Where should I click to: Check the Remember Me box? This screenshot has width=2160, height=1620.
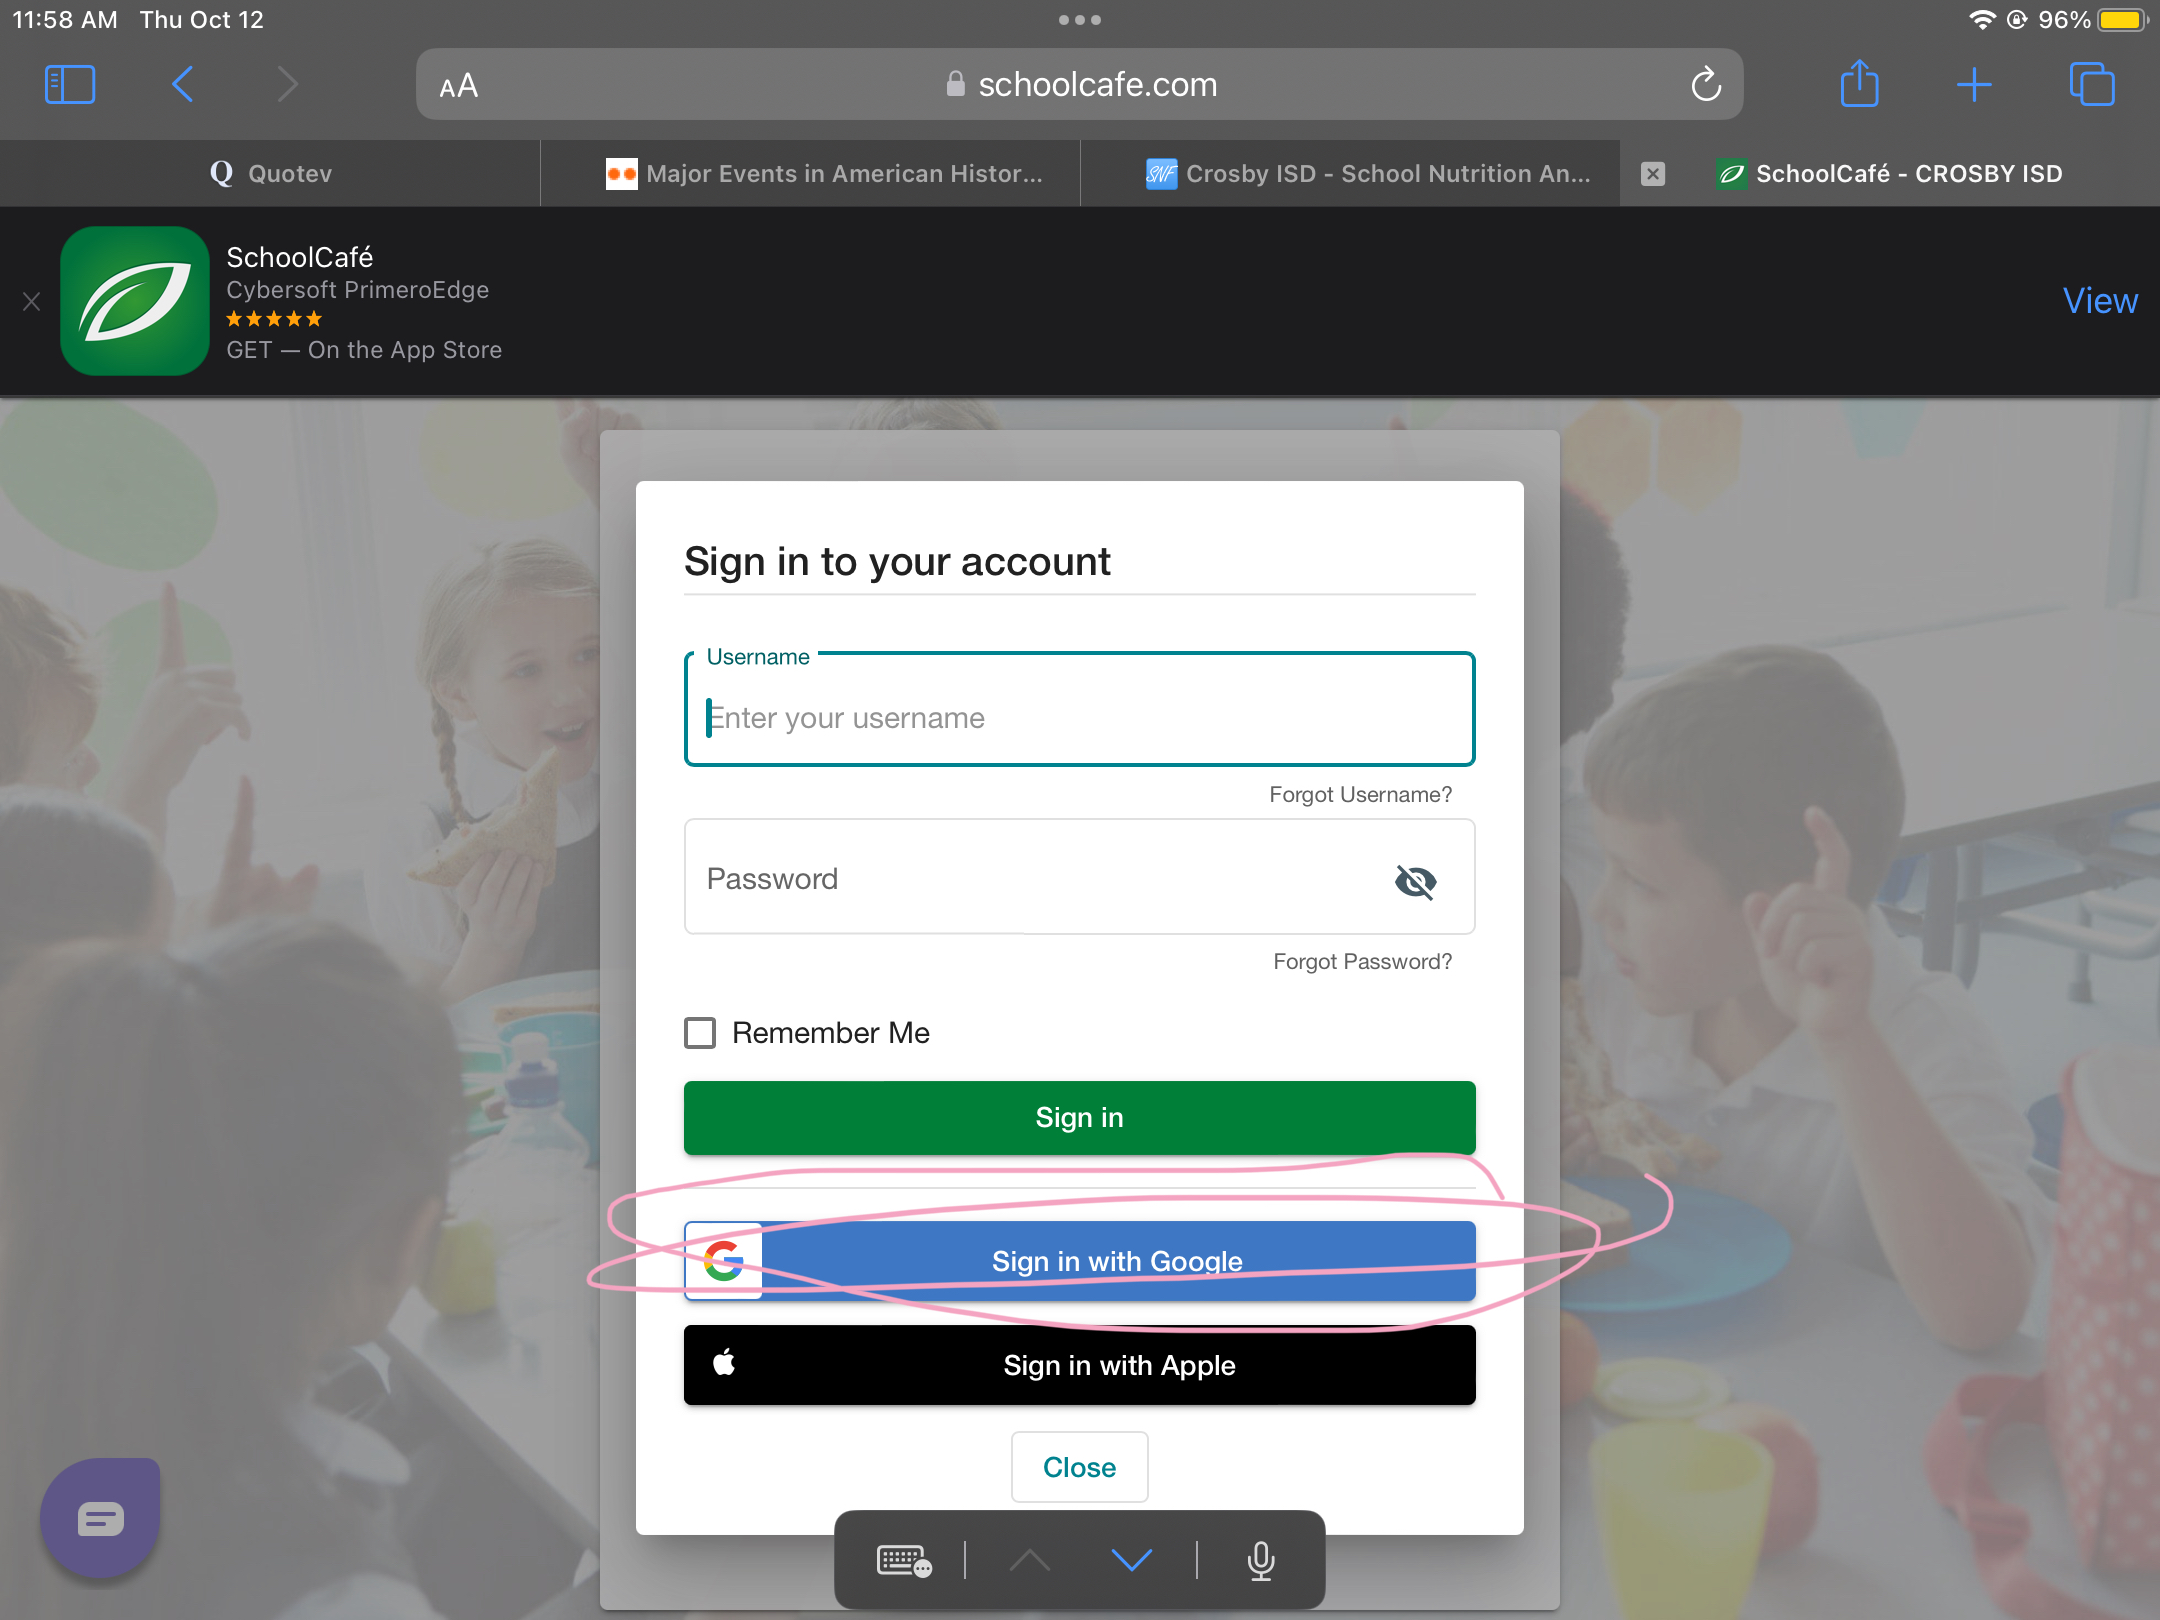(x=700, y=1033)
